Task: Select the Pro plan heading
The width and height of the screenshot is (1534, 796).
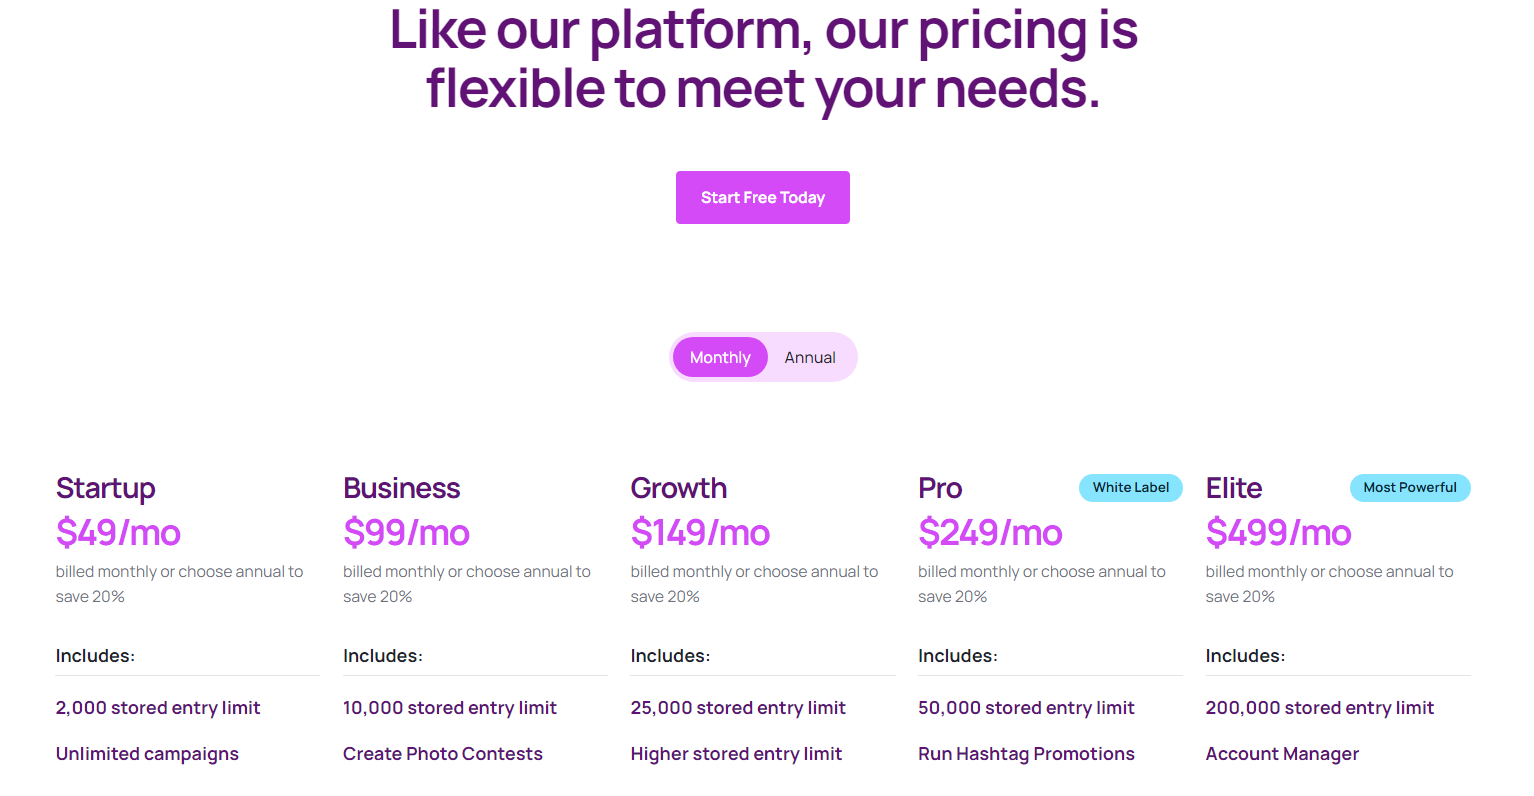Action: (939, 488)
